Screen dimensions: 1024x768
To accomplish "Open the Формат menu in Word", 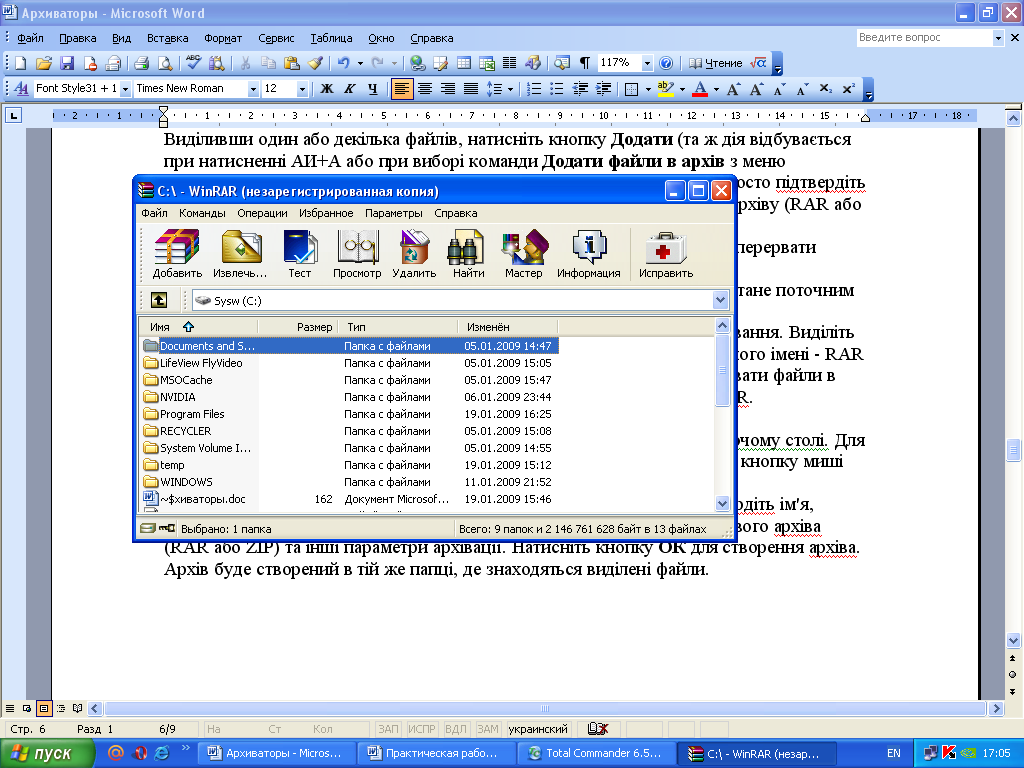I will click(223, 38).
